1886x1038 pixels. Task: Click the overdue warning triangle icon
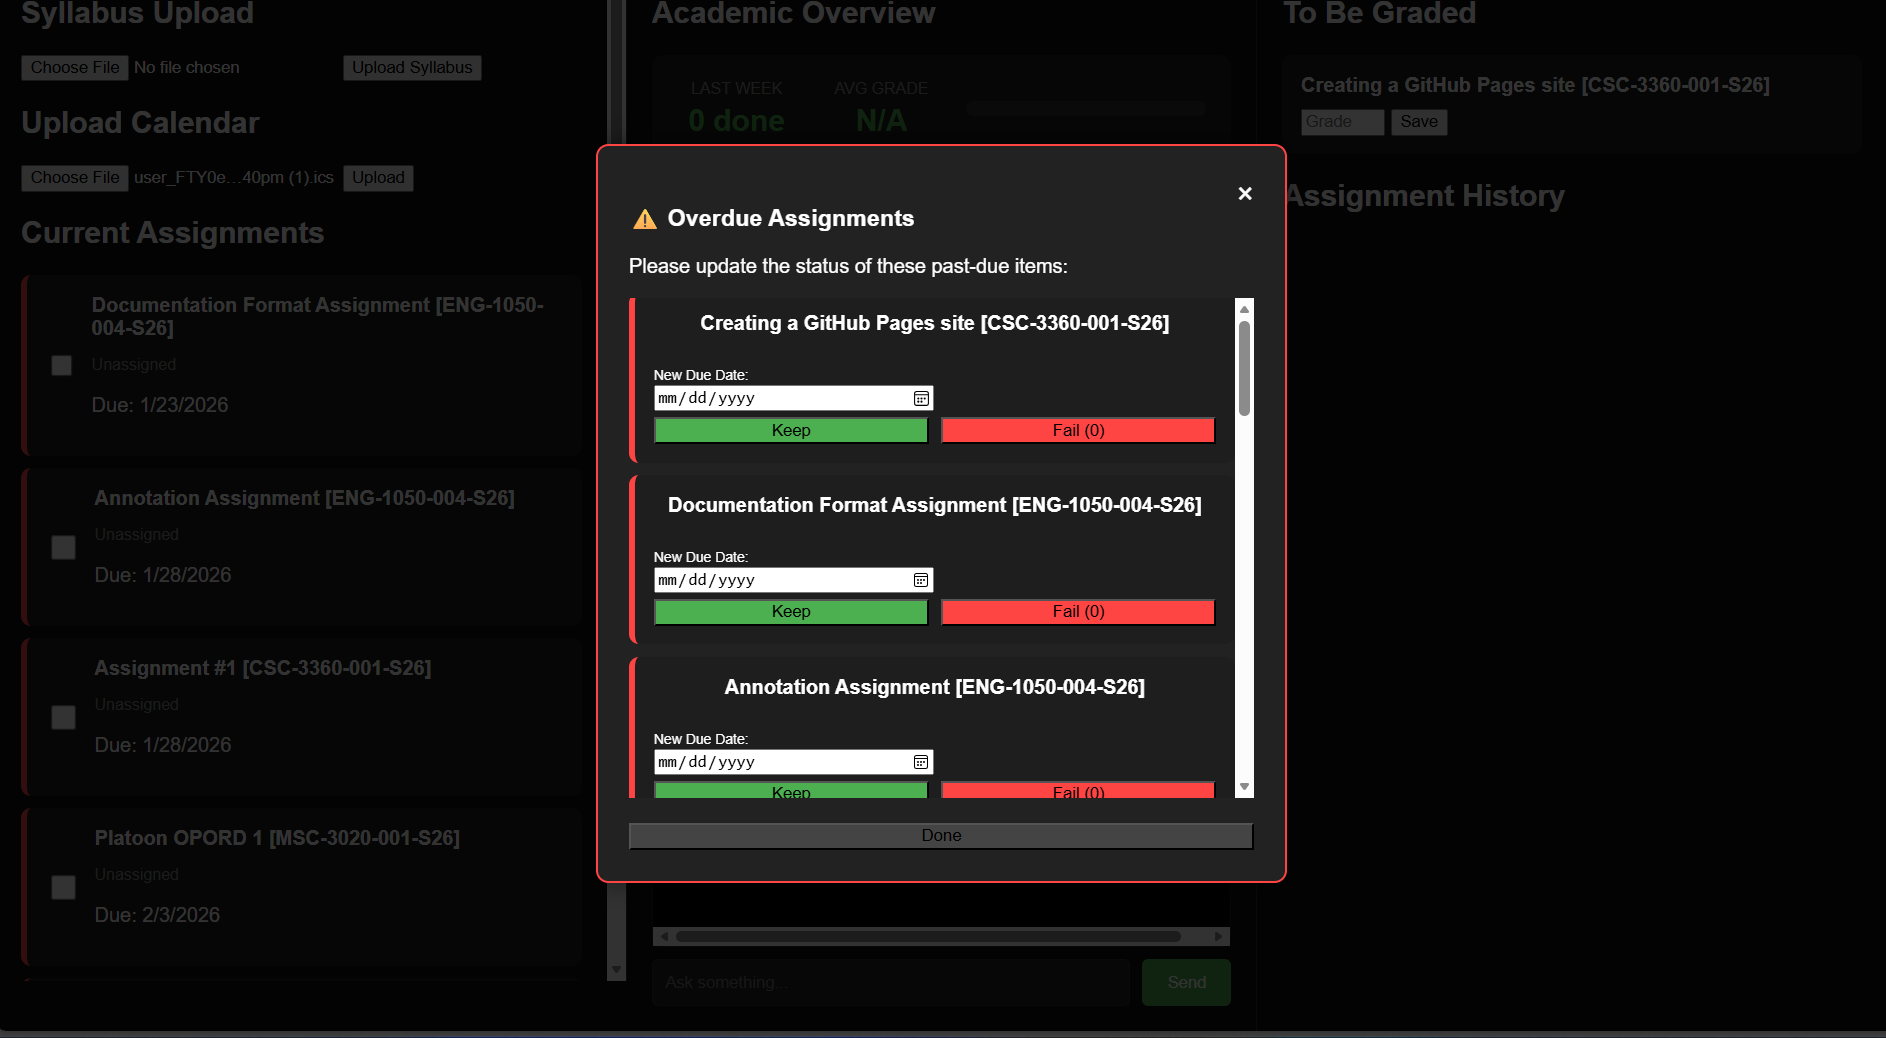(x=645, y=219)
